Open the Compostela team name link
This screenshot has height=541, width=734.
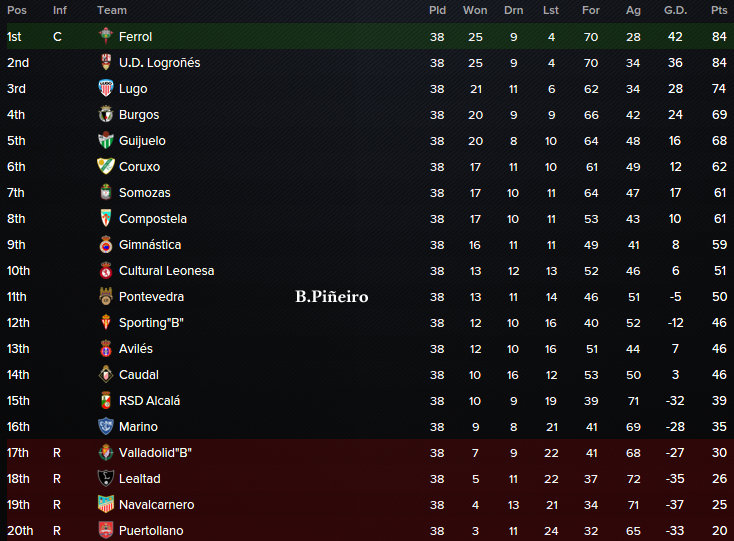[153, 219]
